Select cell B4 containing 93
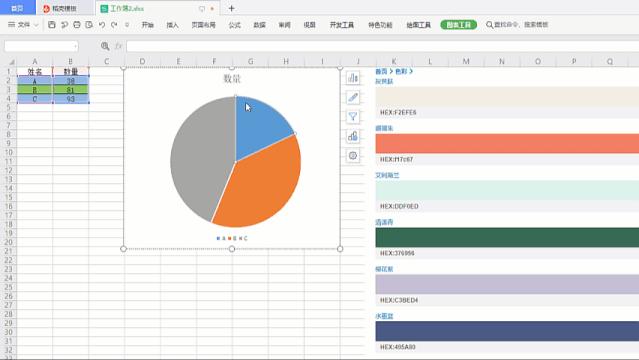This screenshot has width=639, height=360. click(x=71, y=98)
